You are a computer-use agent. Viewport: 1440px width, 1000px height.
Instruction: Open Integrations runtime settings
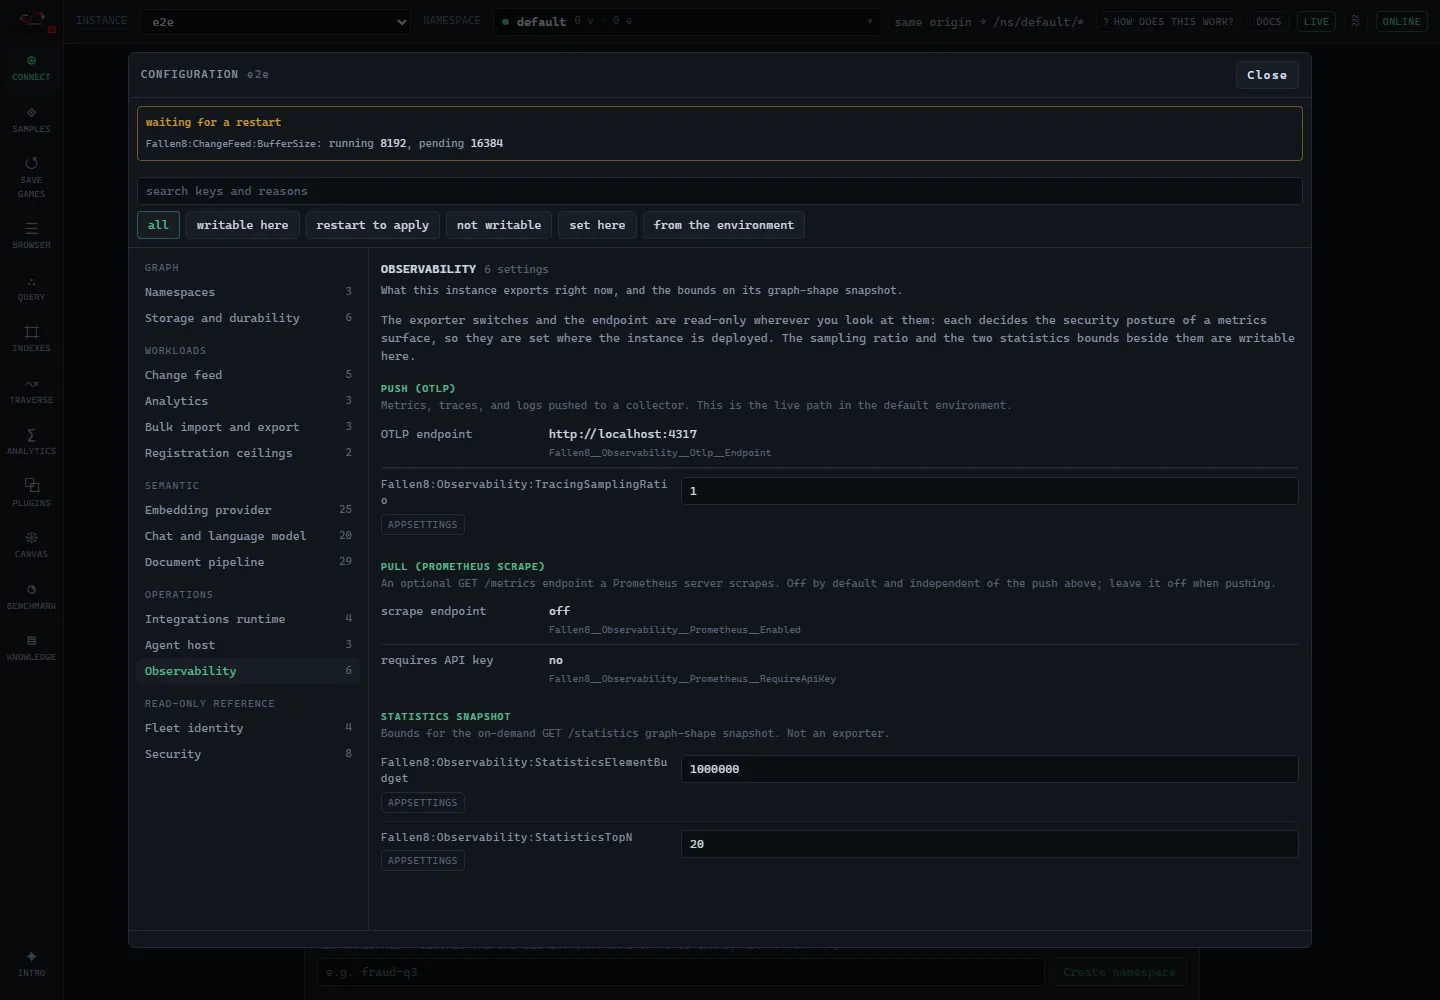[x=248, y=619]
